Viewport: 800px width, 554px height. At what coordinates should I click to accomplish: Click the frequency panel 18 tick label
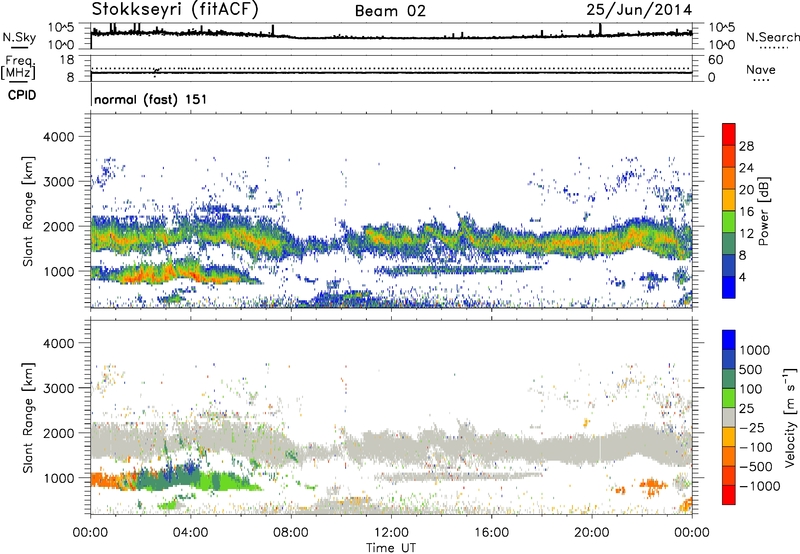pyautogui.click(x=67, y=60)
